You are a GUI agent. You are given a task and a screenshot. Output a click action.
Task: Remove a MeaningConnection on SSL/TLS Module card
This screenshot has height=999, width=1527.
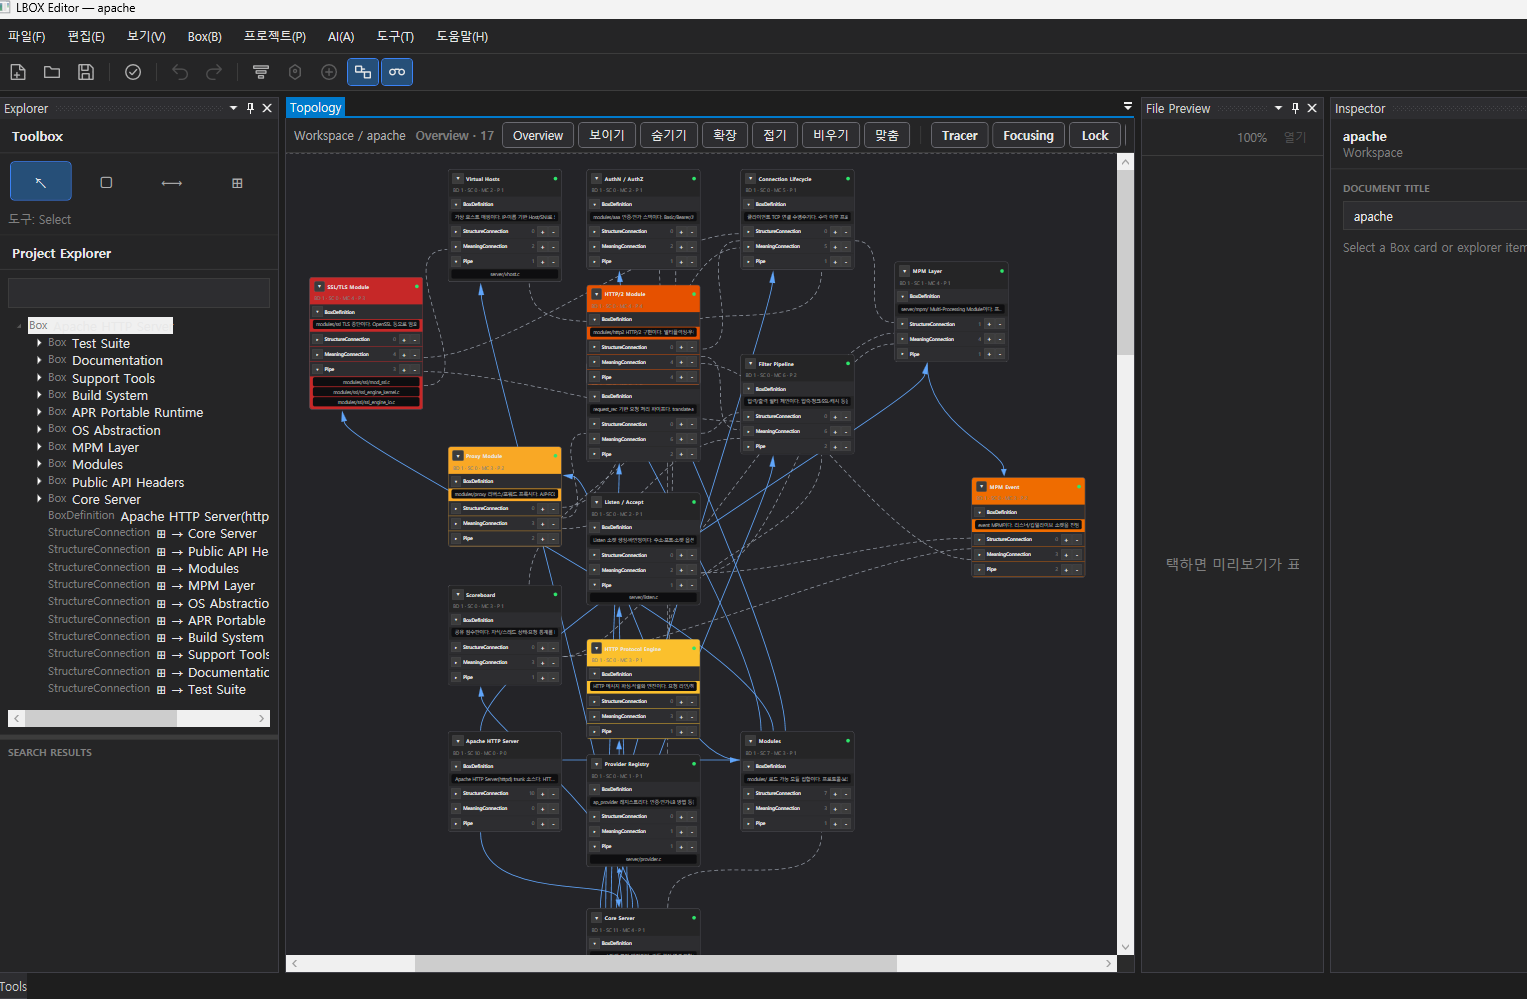click(x=415, y=355)
